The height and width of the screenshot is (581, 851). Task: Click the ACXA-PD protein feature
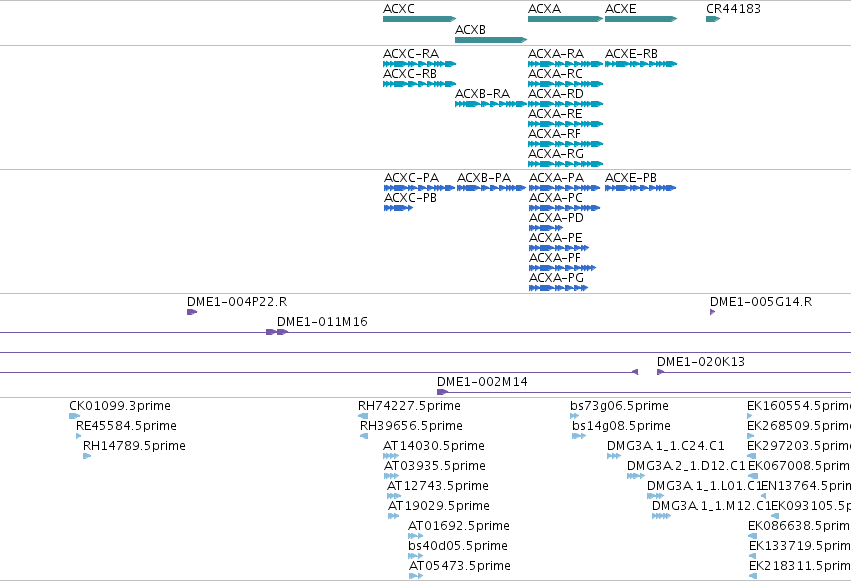click(x=546, y=228)
